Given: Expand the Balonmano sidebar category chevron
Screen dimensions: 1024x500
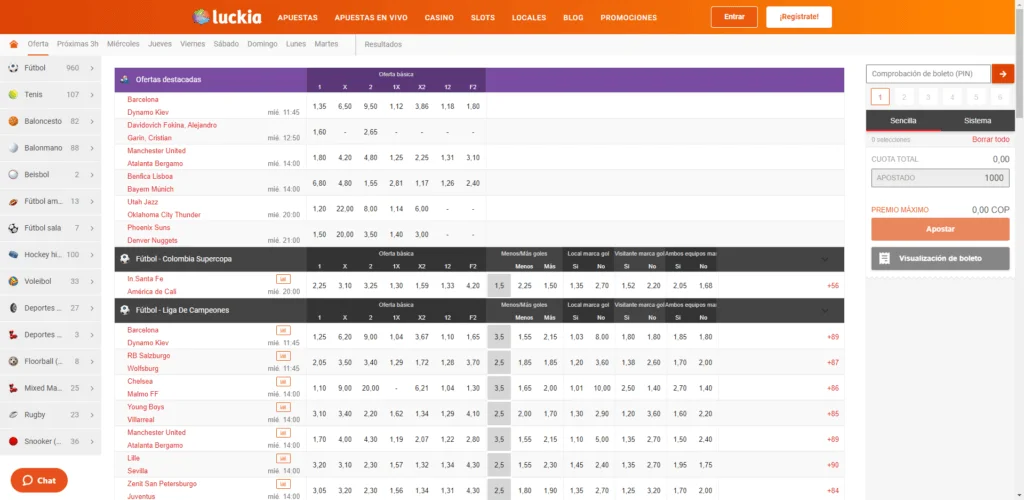Looking at the screenshot, I should click(92, 148).
